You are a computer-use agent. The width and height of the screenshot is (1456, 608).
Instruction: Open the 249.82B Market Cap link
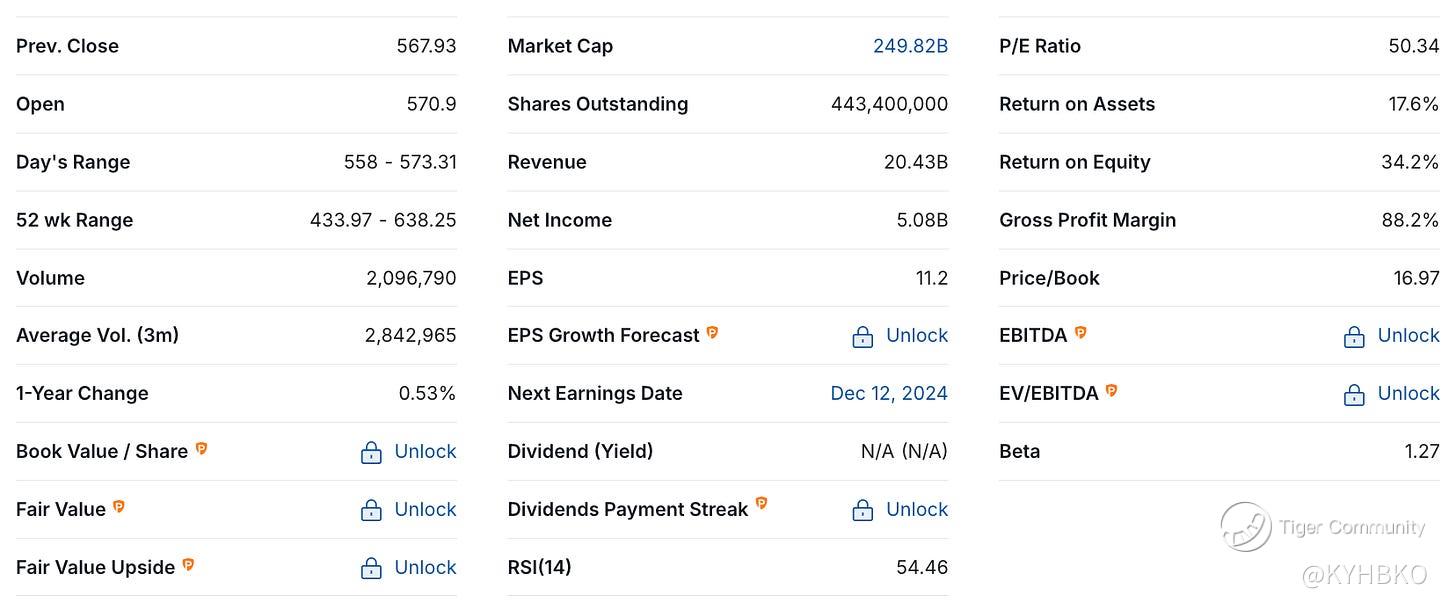[x=910, y=46]
